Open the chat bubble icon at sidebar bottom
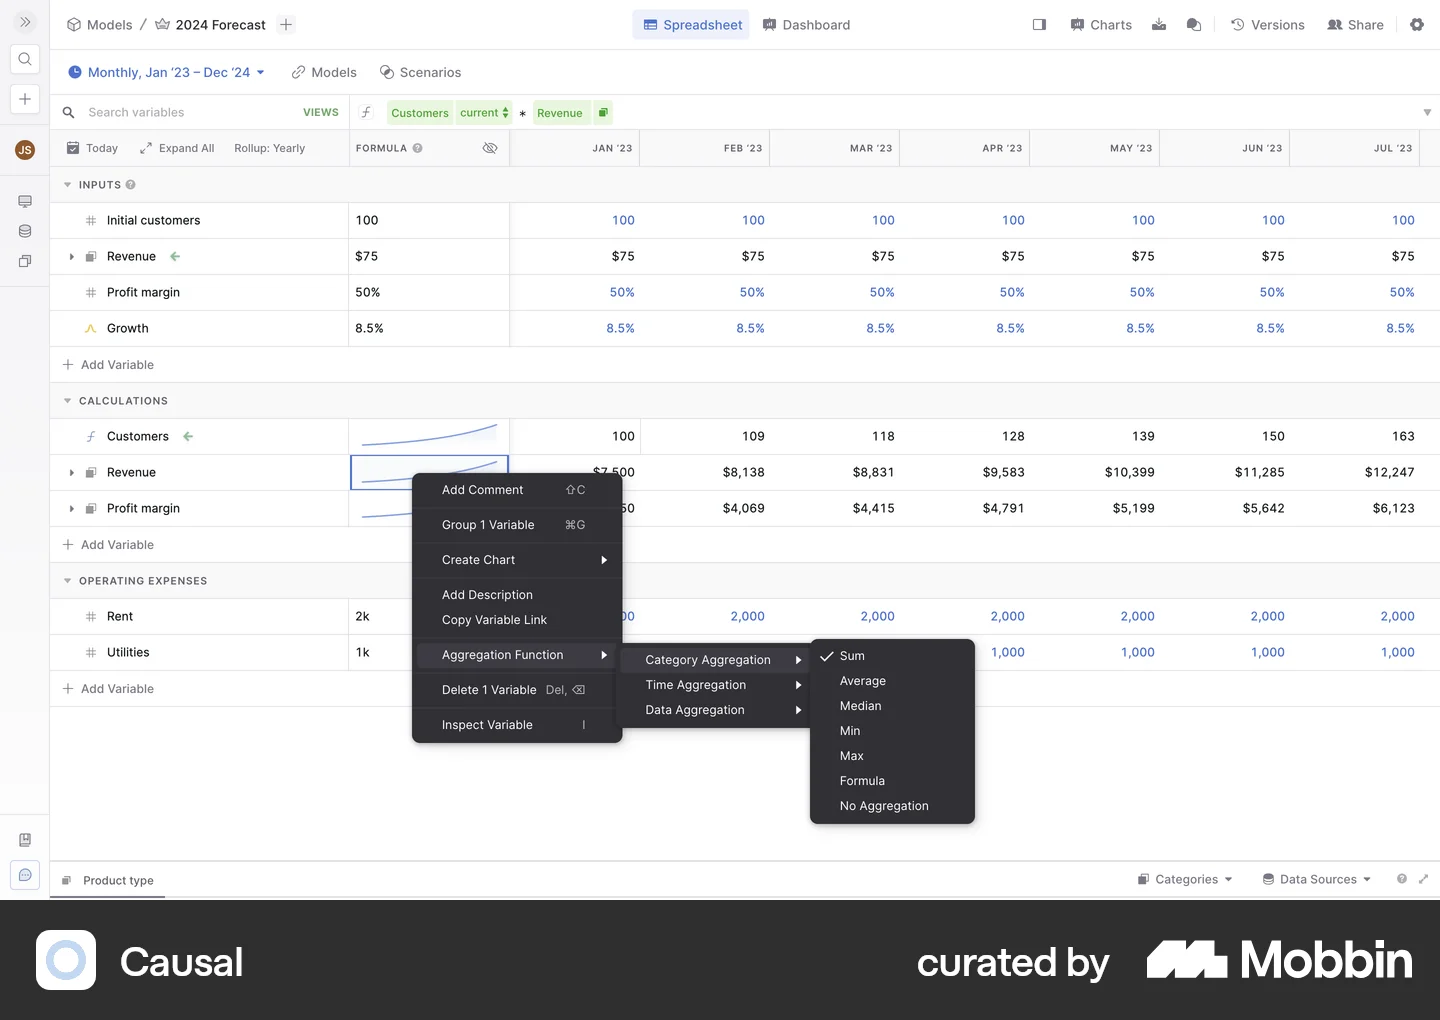The height and width of the screenshot is (1020, 1440). click(25, 875)
